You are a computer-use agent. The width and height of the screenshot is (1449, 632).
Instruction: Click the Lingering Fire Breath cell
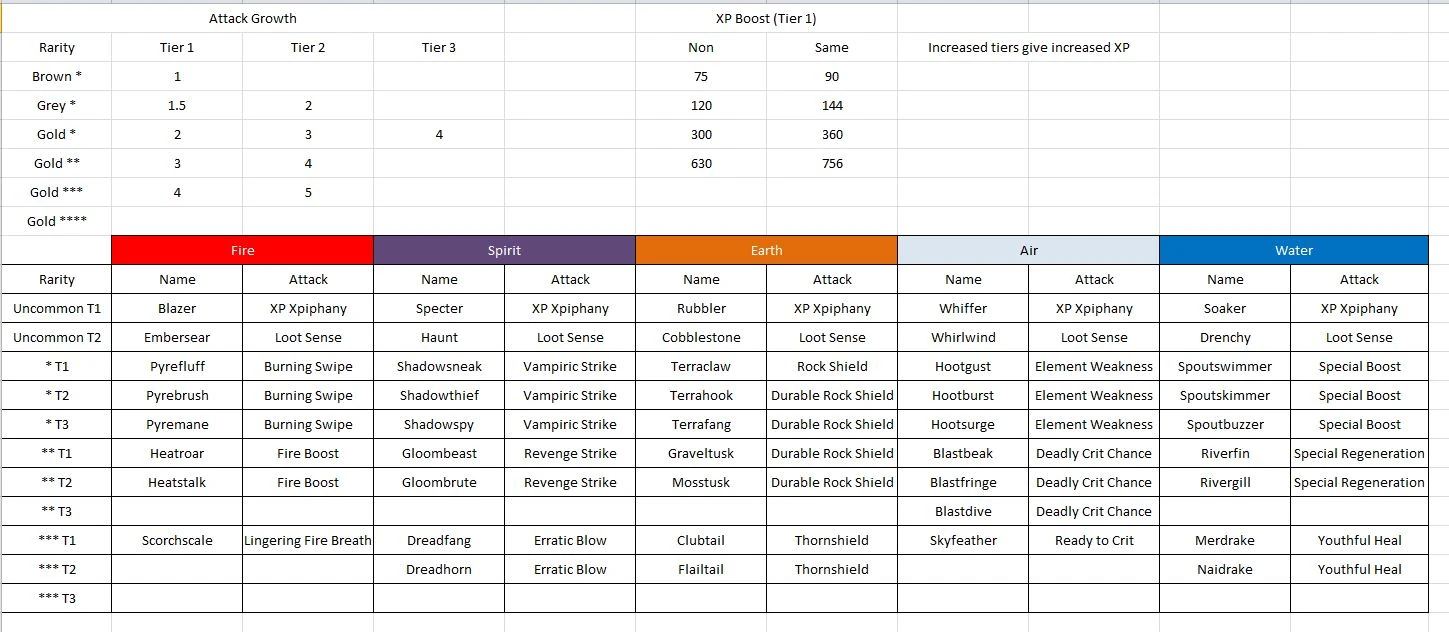click(308, 541)
